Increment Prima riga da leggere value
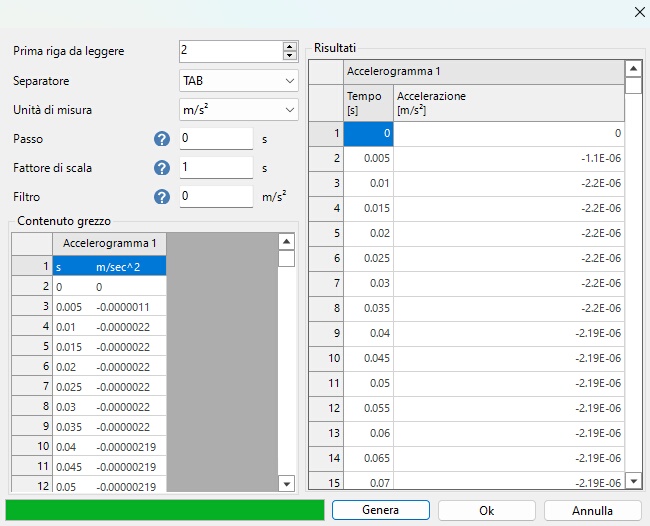The width and height of the screenshot is (650, 526). click(290, 46)
